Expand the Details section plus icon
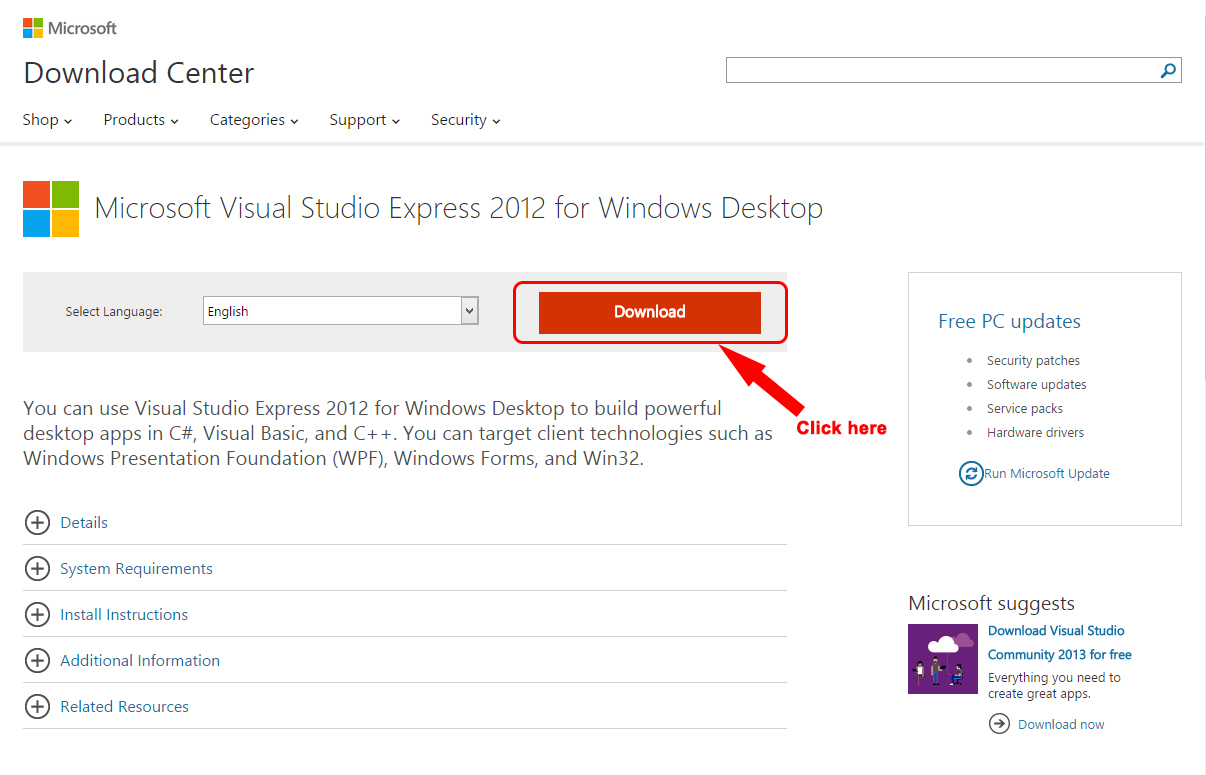Viewport: 1206px width, 775px height. (x=37, y=522)
